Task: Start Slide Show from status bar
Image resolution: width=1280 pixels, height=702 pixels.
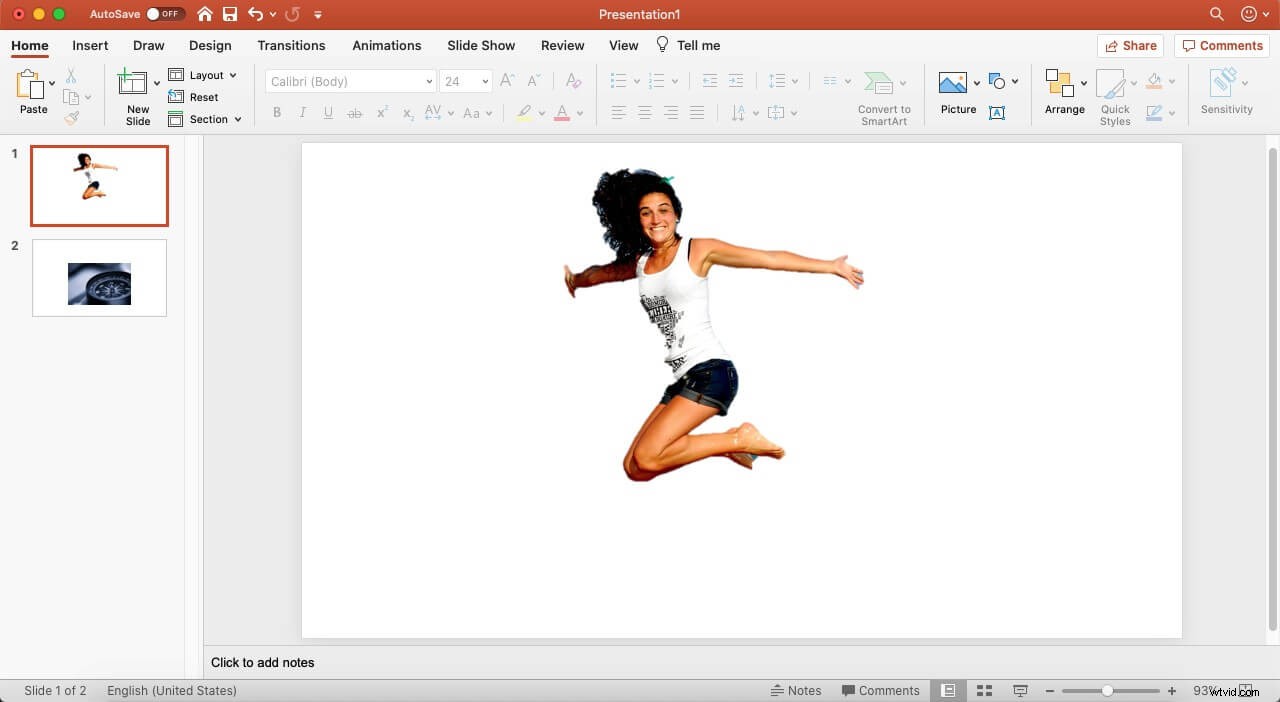Action: 1020,690
